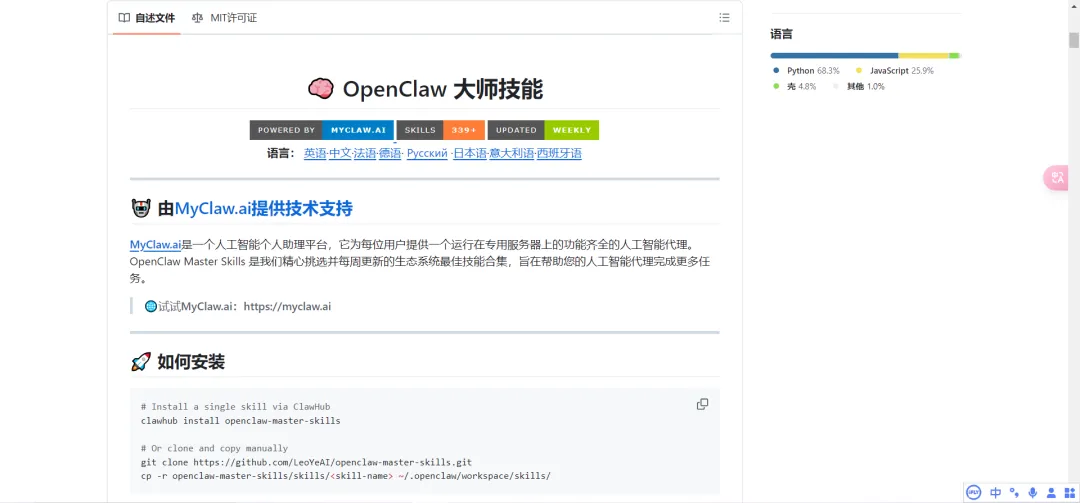Switch to the MIT许可证 tab
1080x503 pixels.
coord(225,18)
